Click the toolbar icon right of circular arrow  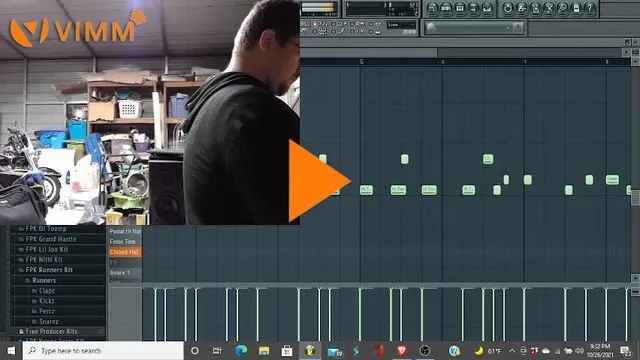tap(522, 8)
